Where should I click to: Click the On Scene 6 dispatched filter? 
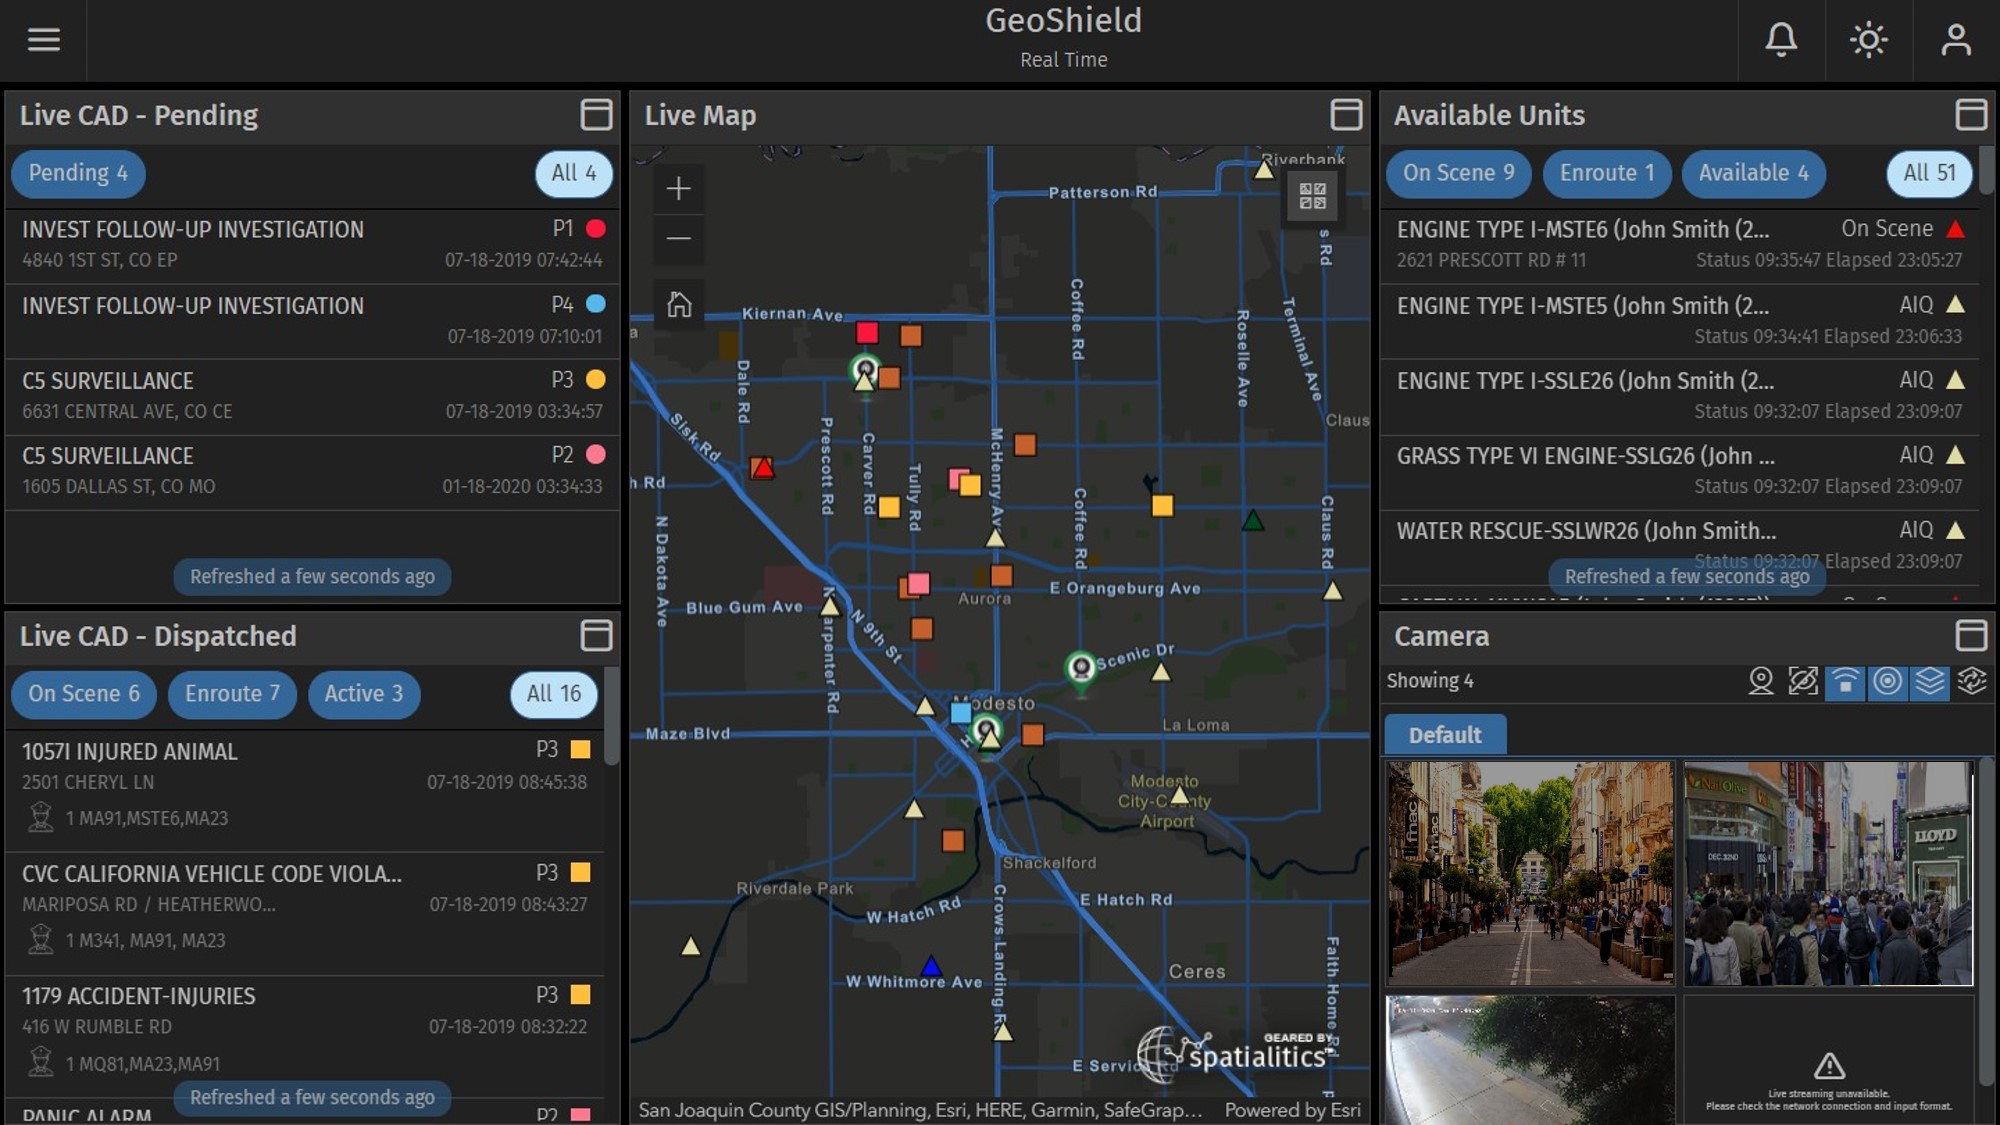(84, 694)
